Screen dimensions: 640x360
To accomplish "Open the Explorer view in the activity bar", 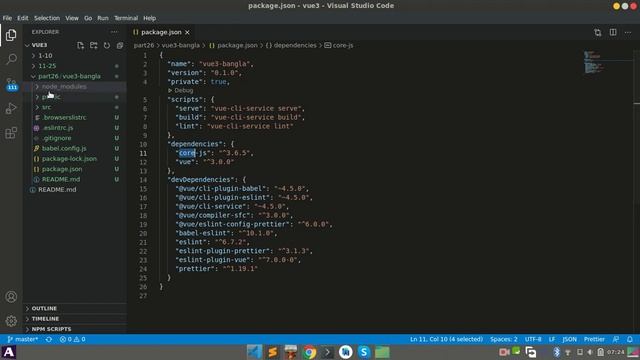I will pos(11,35).
